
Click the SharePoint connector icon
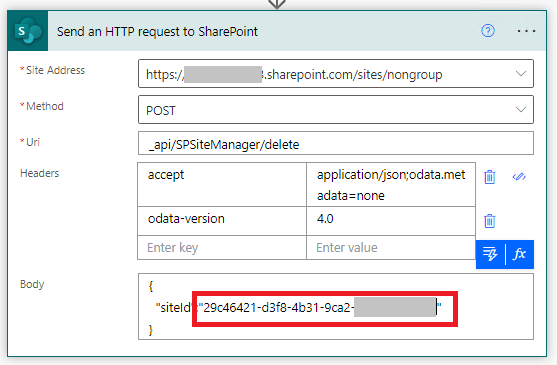[28, 31]
